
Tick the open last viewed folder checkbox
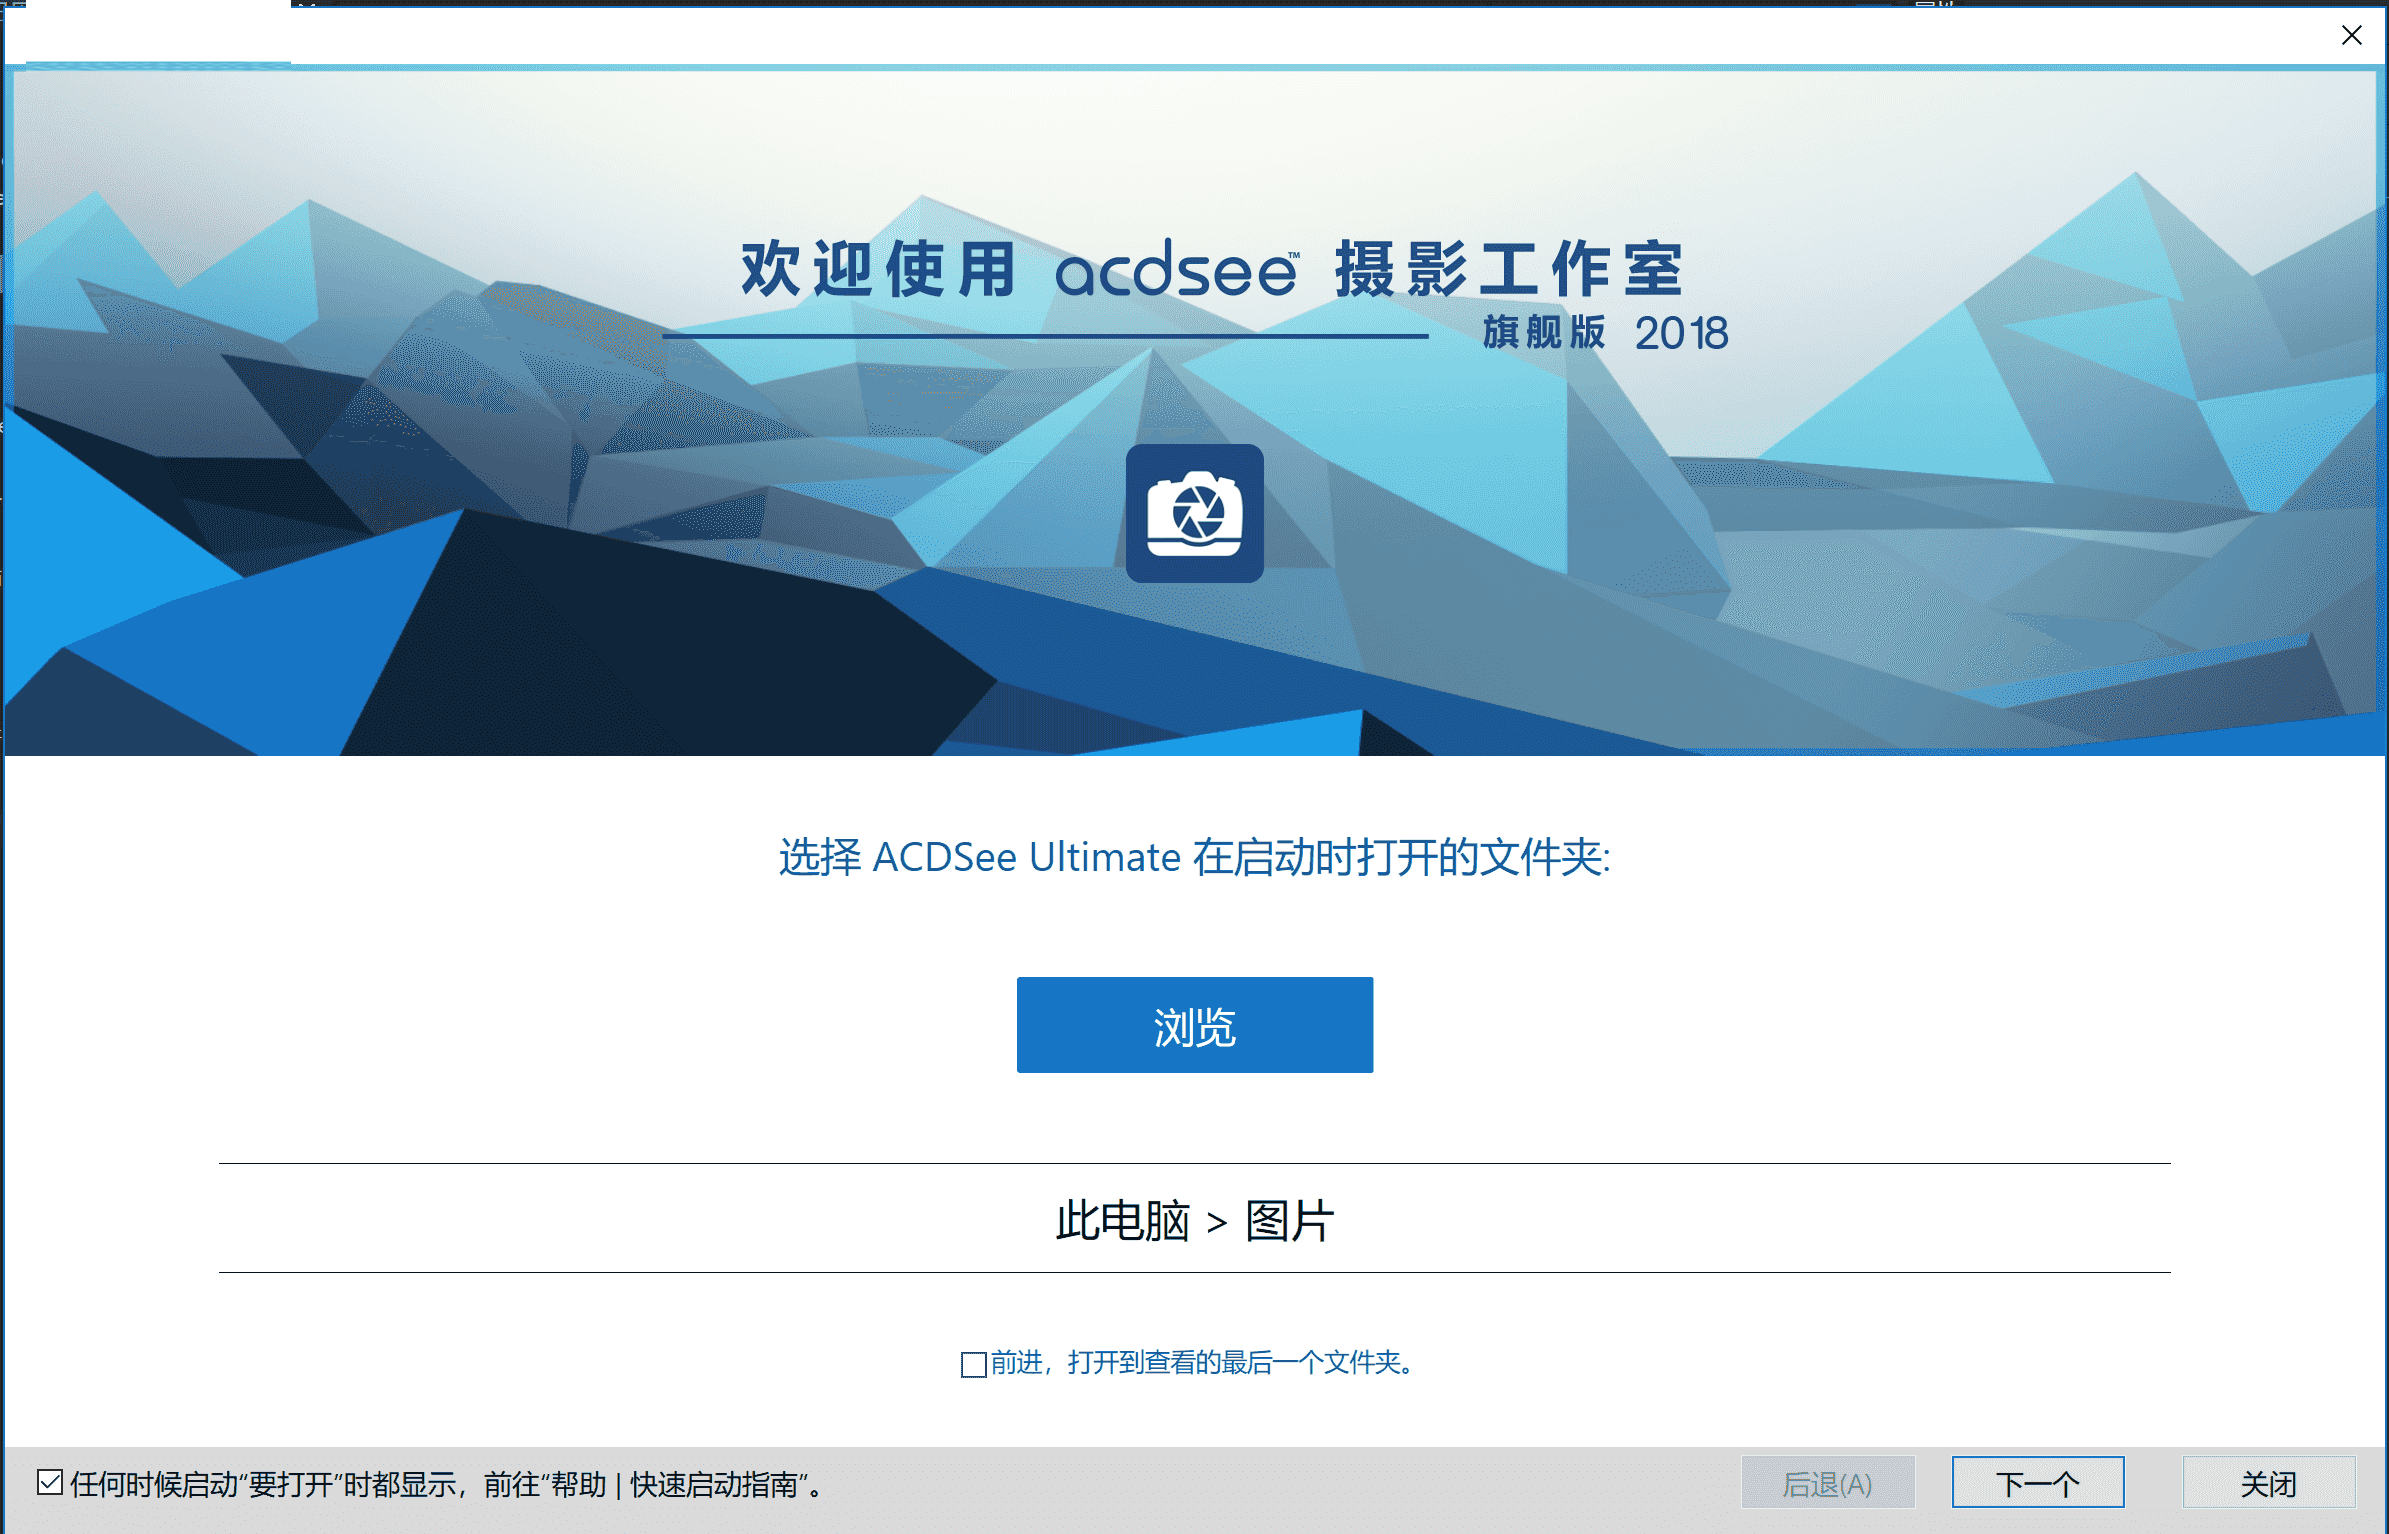point(973,1364)
